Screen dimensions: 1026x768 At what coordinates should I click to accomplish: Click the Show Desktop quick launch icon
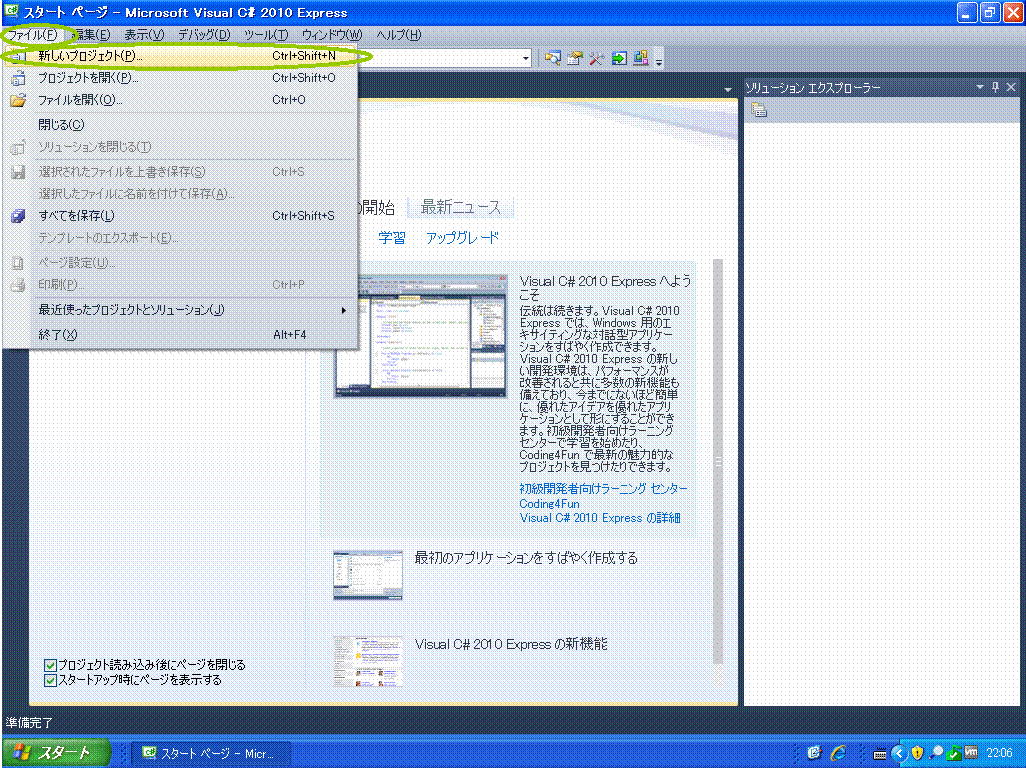[x=814, y=753]
